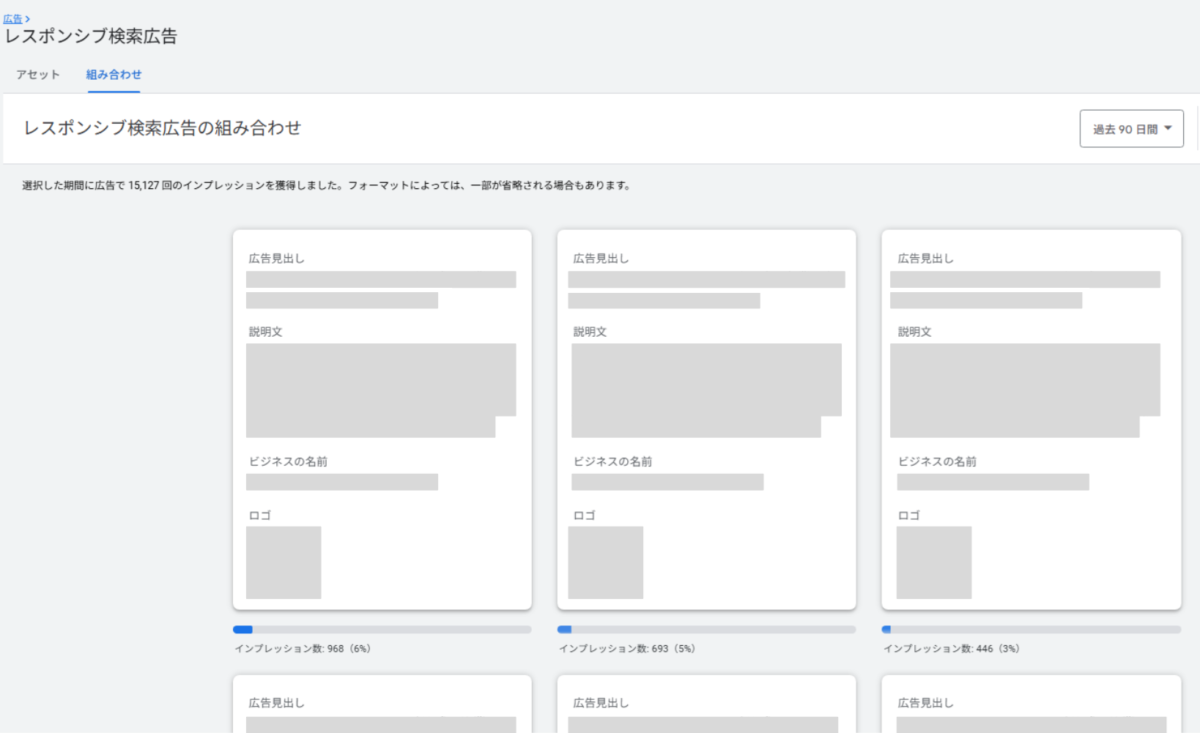The image size is (1200, 733).
Task: Select the 組み合わせ tab
Action: tap(114, 75)
